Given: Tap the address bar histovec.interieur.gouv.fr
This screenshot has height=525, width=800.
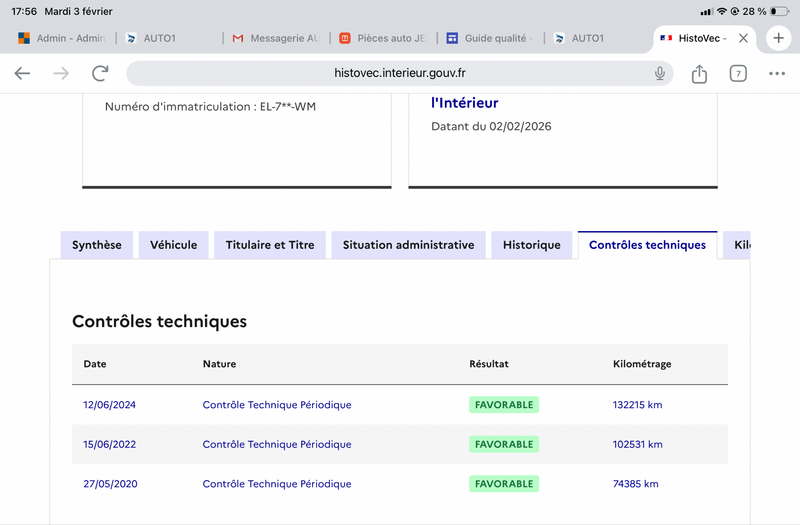Looking at the screenshot, I should [x=400, y=73].
